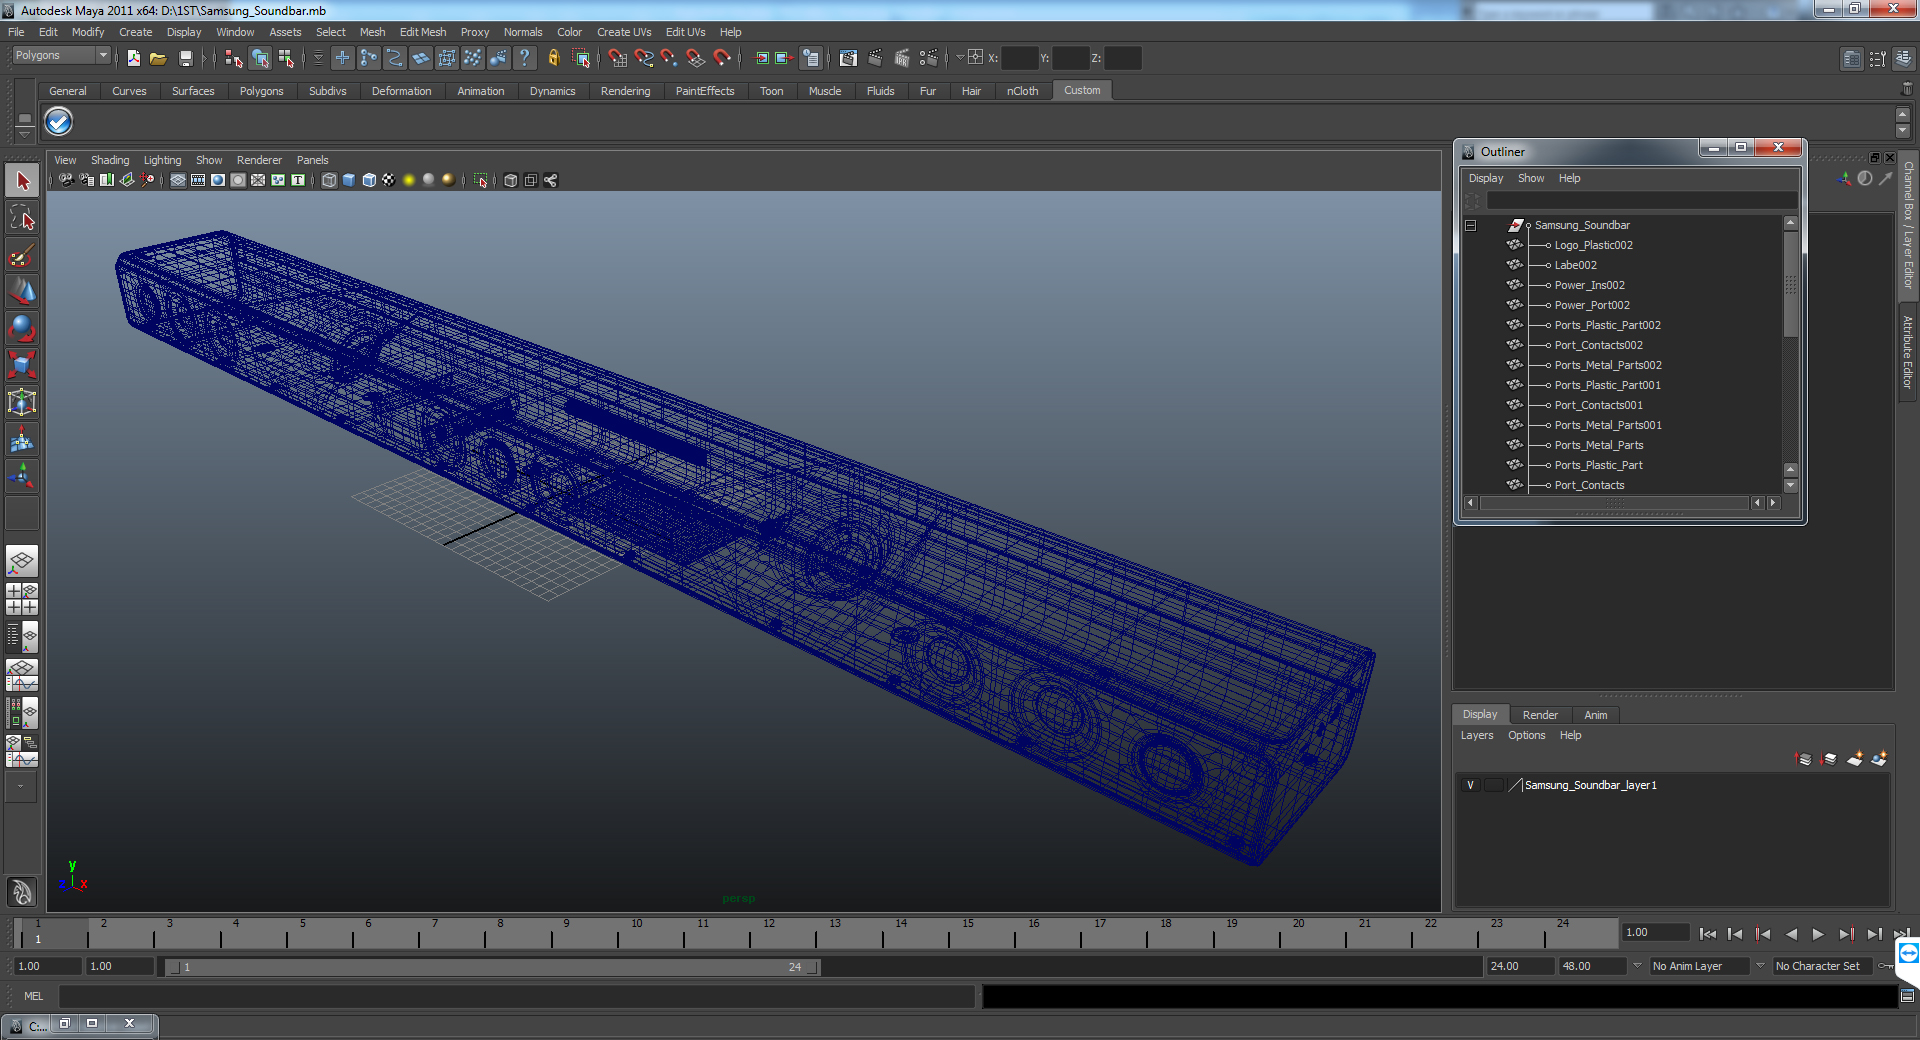Open the selection mask menu arrow

tap(318, 58)
